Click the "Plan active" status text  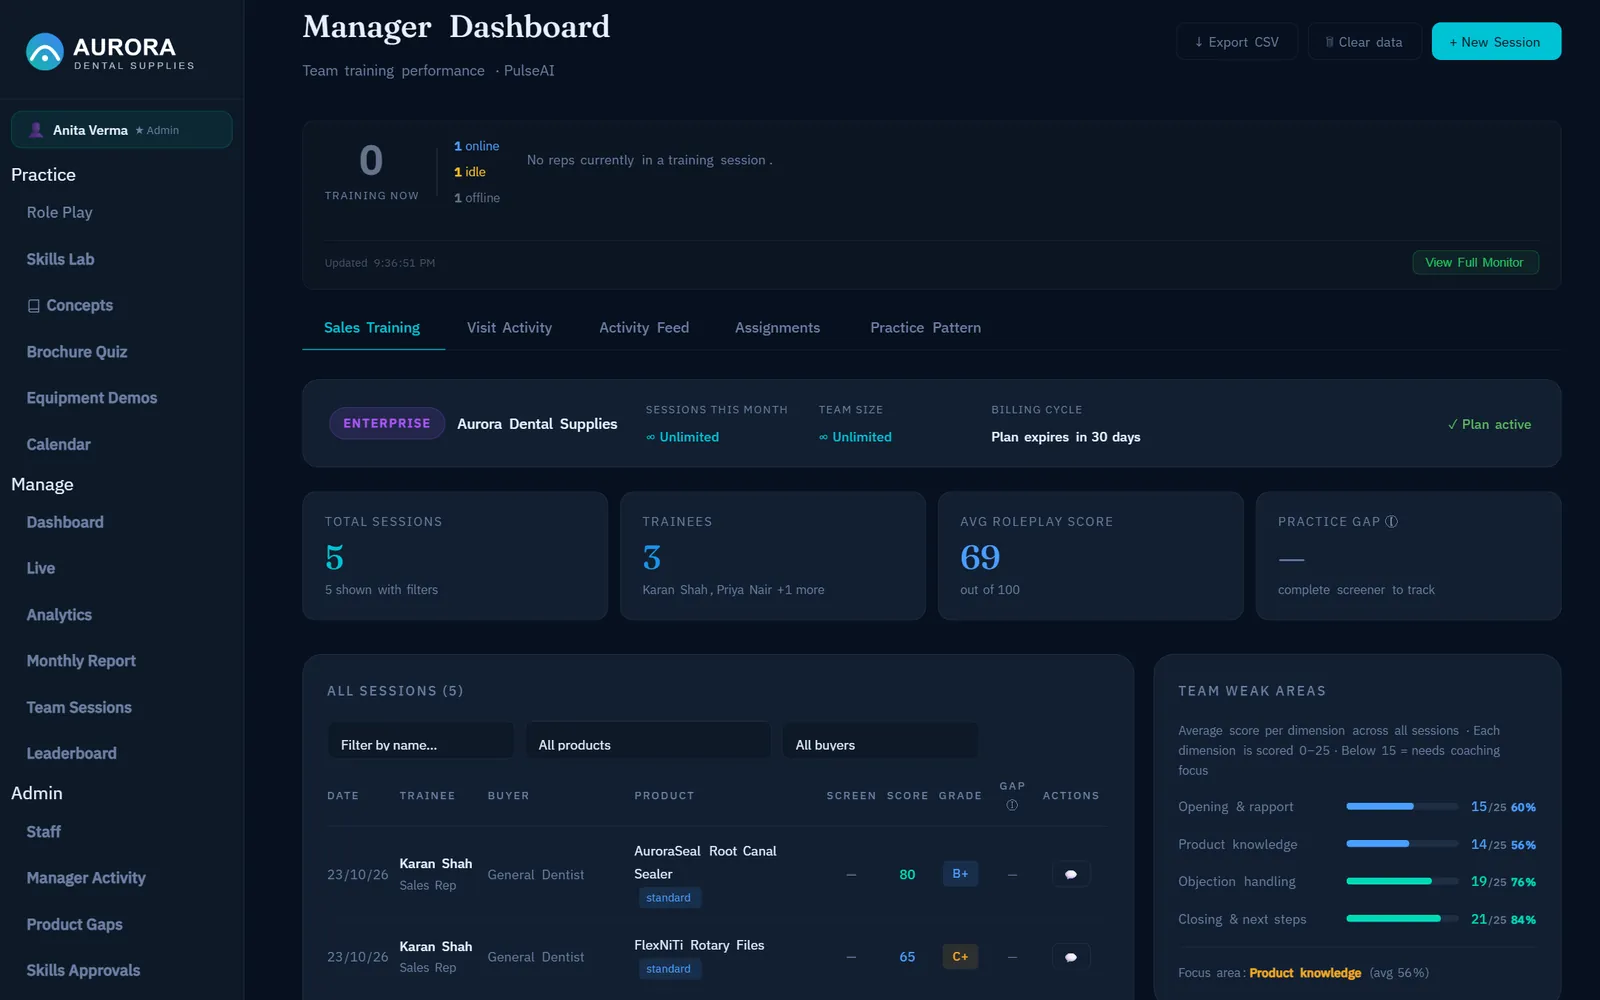click(x=1489, y=425)
